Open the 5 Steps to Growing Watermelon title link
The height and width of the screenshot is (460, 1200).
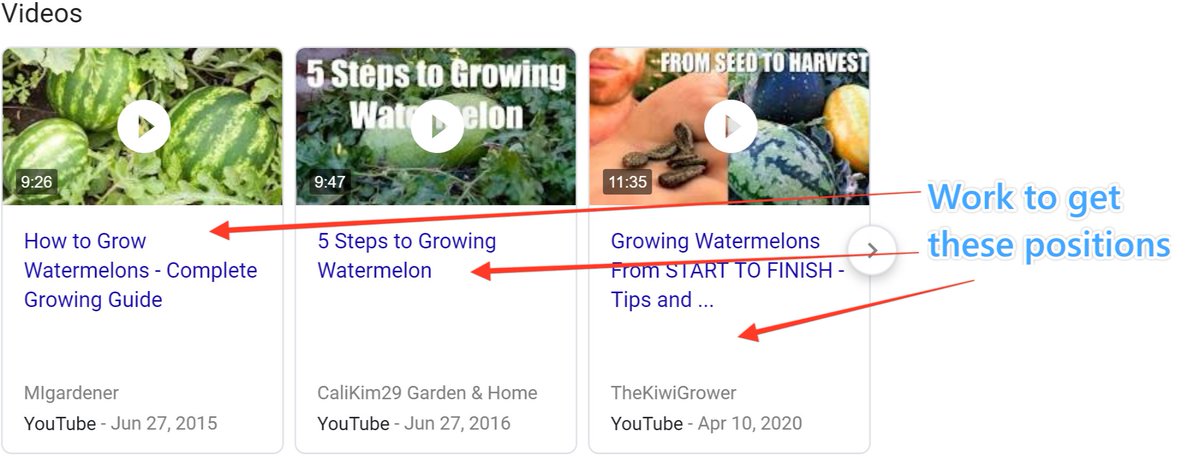pos(407,256)
